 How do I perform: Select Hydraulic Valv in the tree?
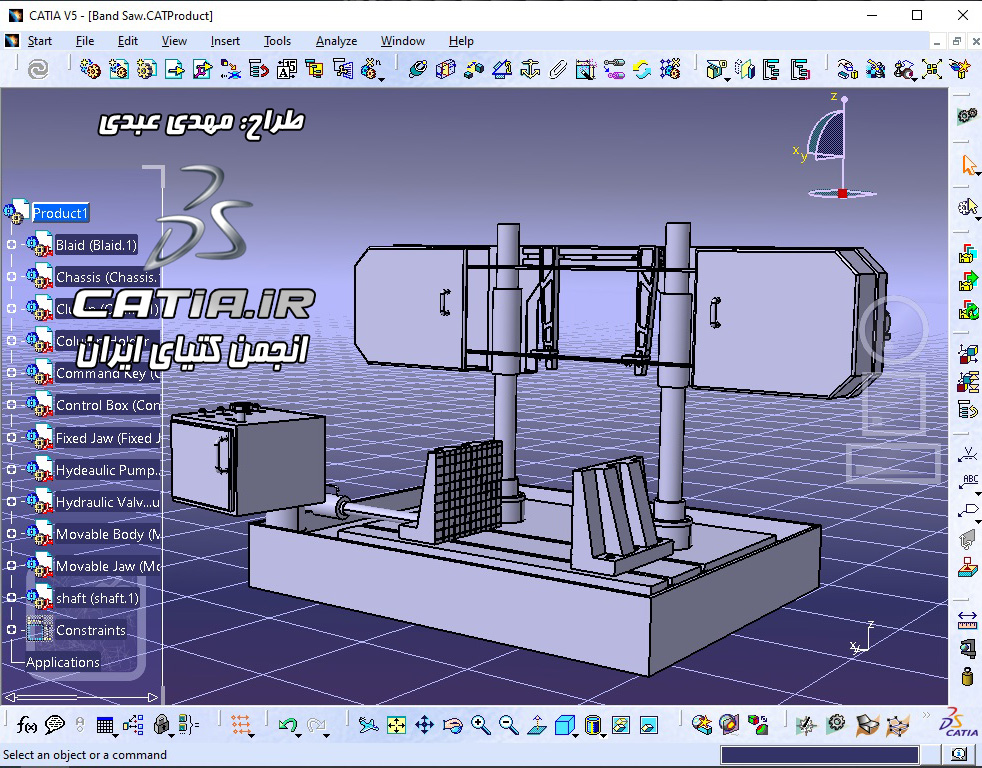(x=107, y=502)
